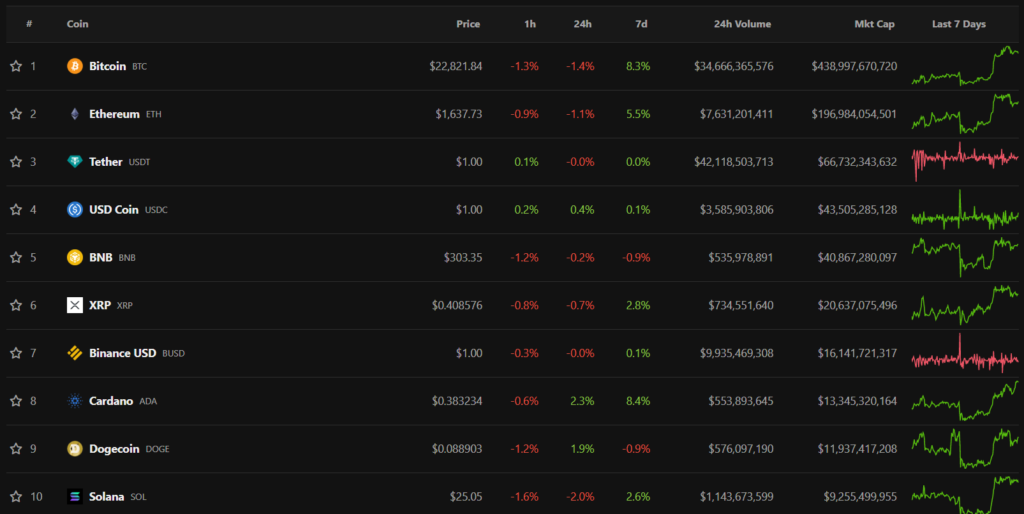
Task: Add Cardano to favorites star
Action: [x=16, y=401]
